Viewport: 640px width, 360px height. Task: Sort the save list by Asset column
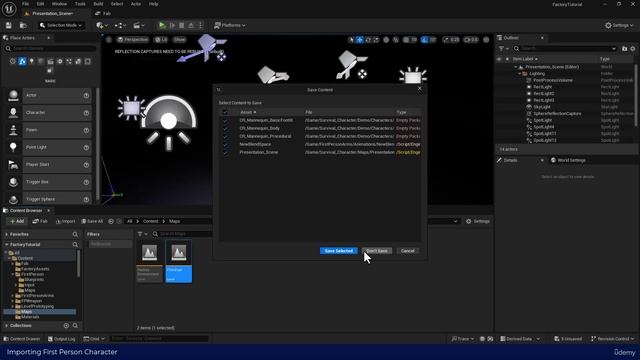pyautogui.click(x=248, y=112)
